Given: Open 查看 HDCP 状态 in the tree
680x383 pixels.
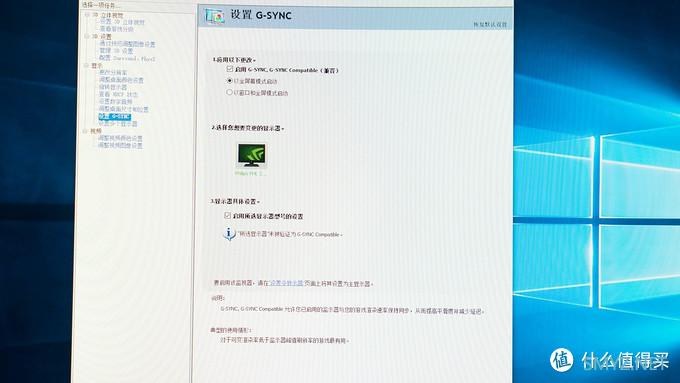Looking at the screenshot, I should [x=118, y=94].
